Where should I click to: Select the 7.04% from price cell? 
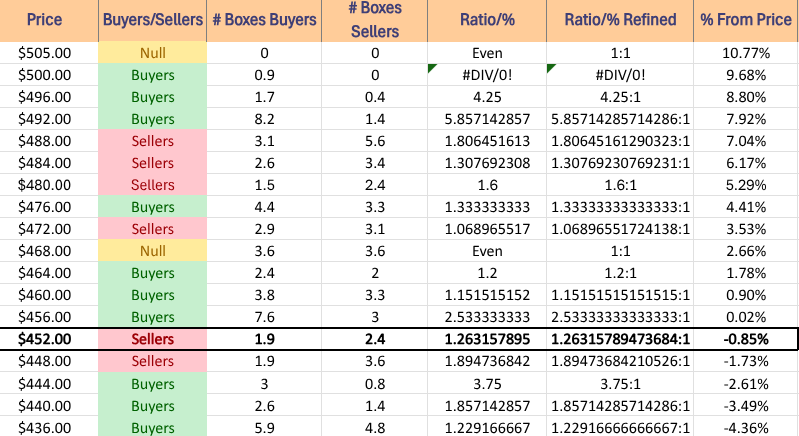[x=746, y=141]
